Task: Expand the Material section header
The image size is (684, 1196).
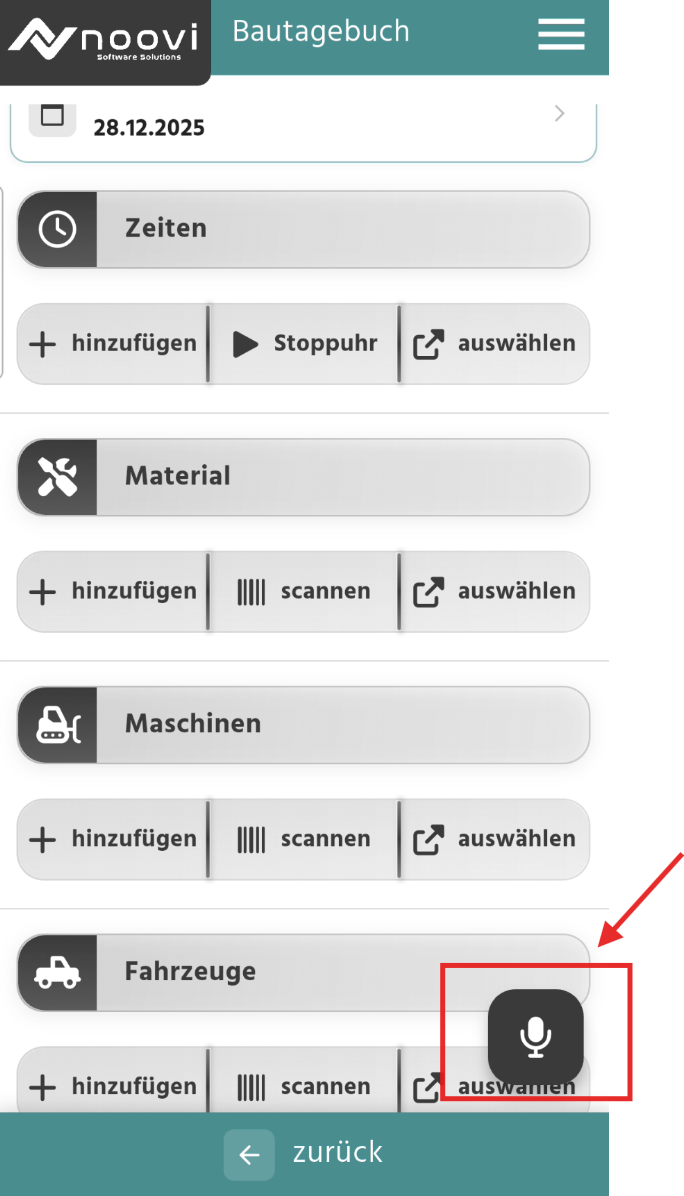Action: coord(303,477)
